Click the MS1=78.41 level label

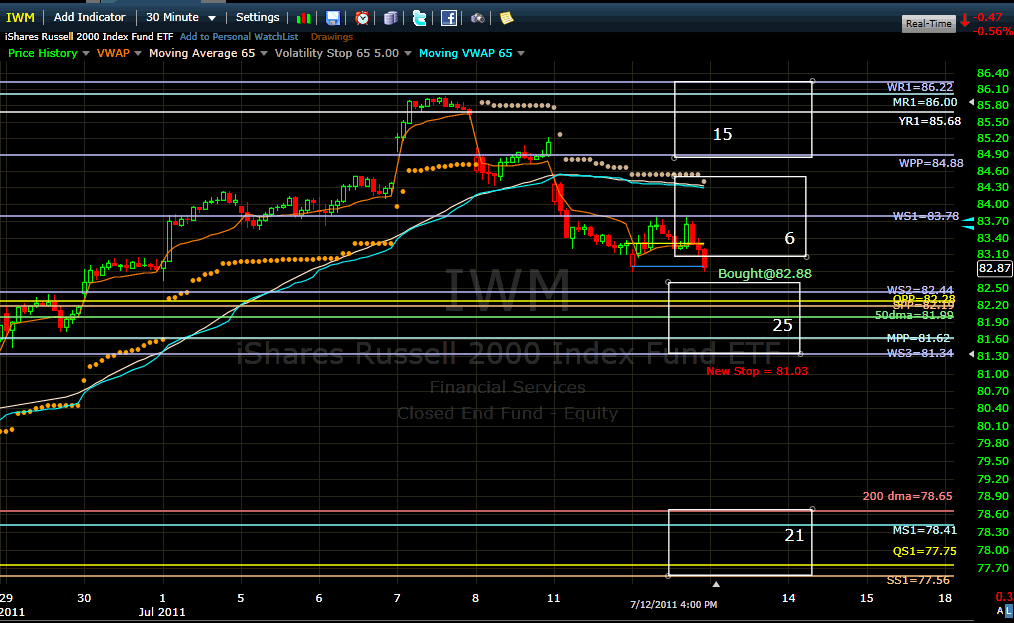(x=925, y=530)
